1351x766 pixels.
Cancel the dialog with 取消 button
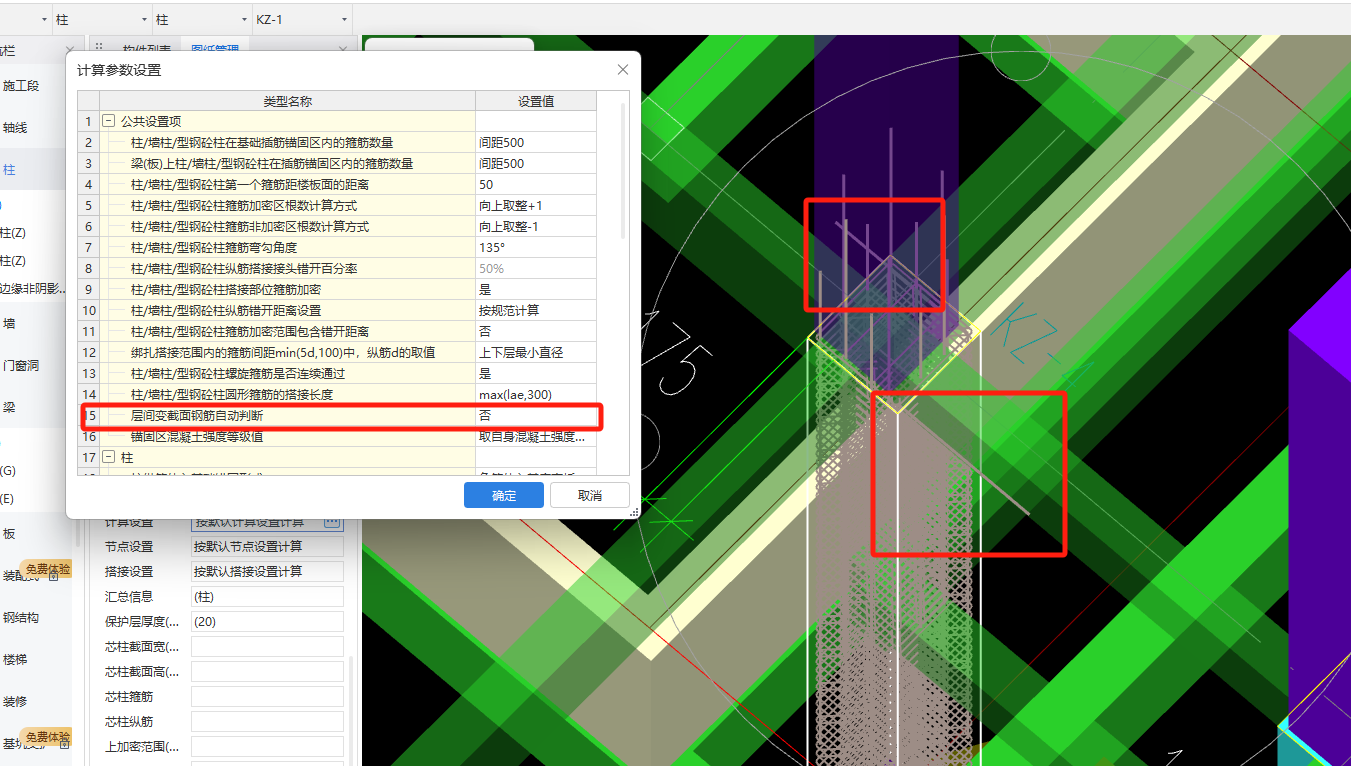[x=590, y=495]
